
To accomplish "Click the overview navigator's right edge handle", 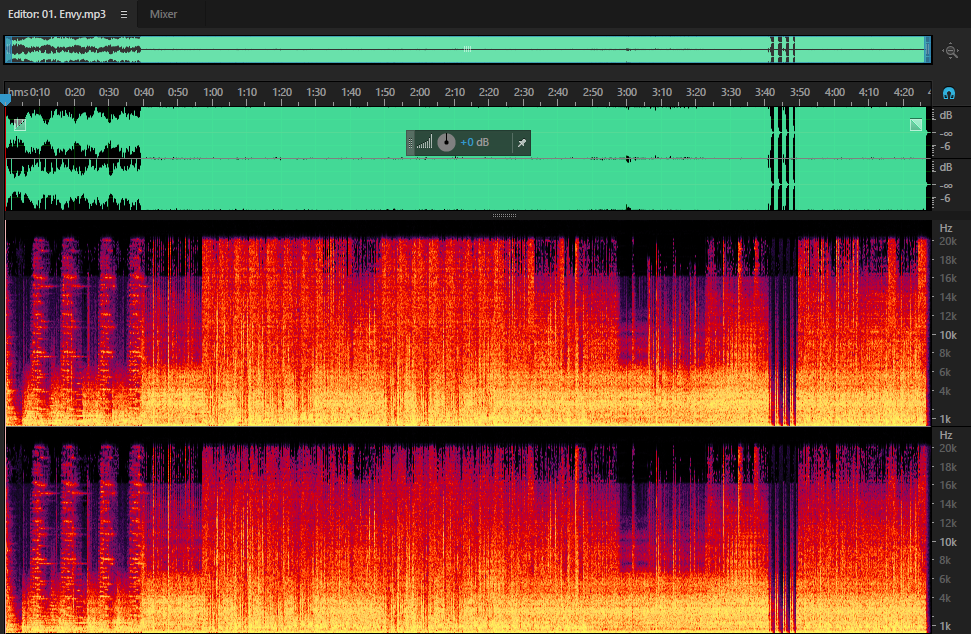I will [928, 50].
